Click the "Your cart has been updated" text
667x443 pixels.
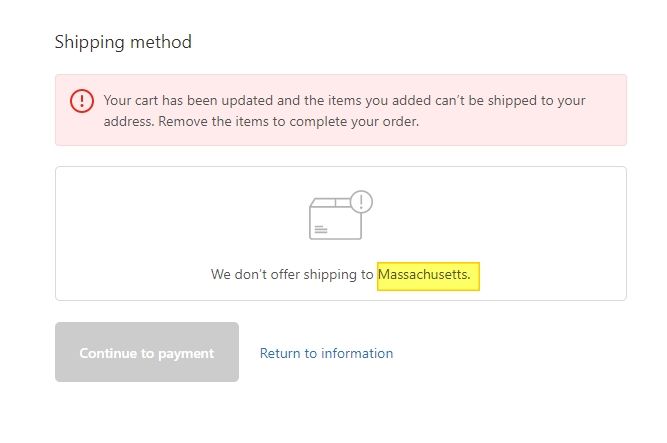pos(186,101)
